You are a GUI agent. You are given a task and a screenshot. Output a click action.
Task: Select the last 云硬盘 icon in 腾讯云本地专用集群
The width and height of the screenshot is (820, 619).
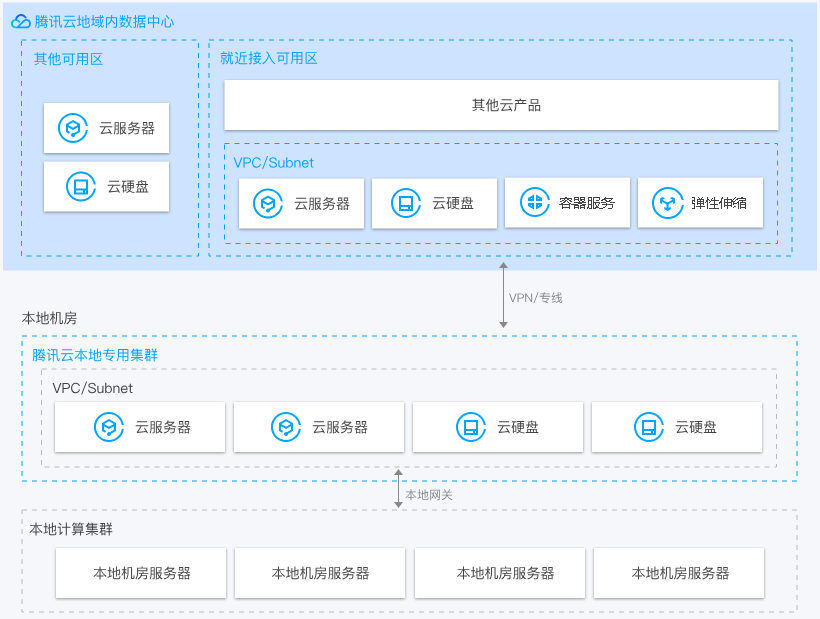[650, 427]
